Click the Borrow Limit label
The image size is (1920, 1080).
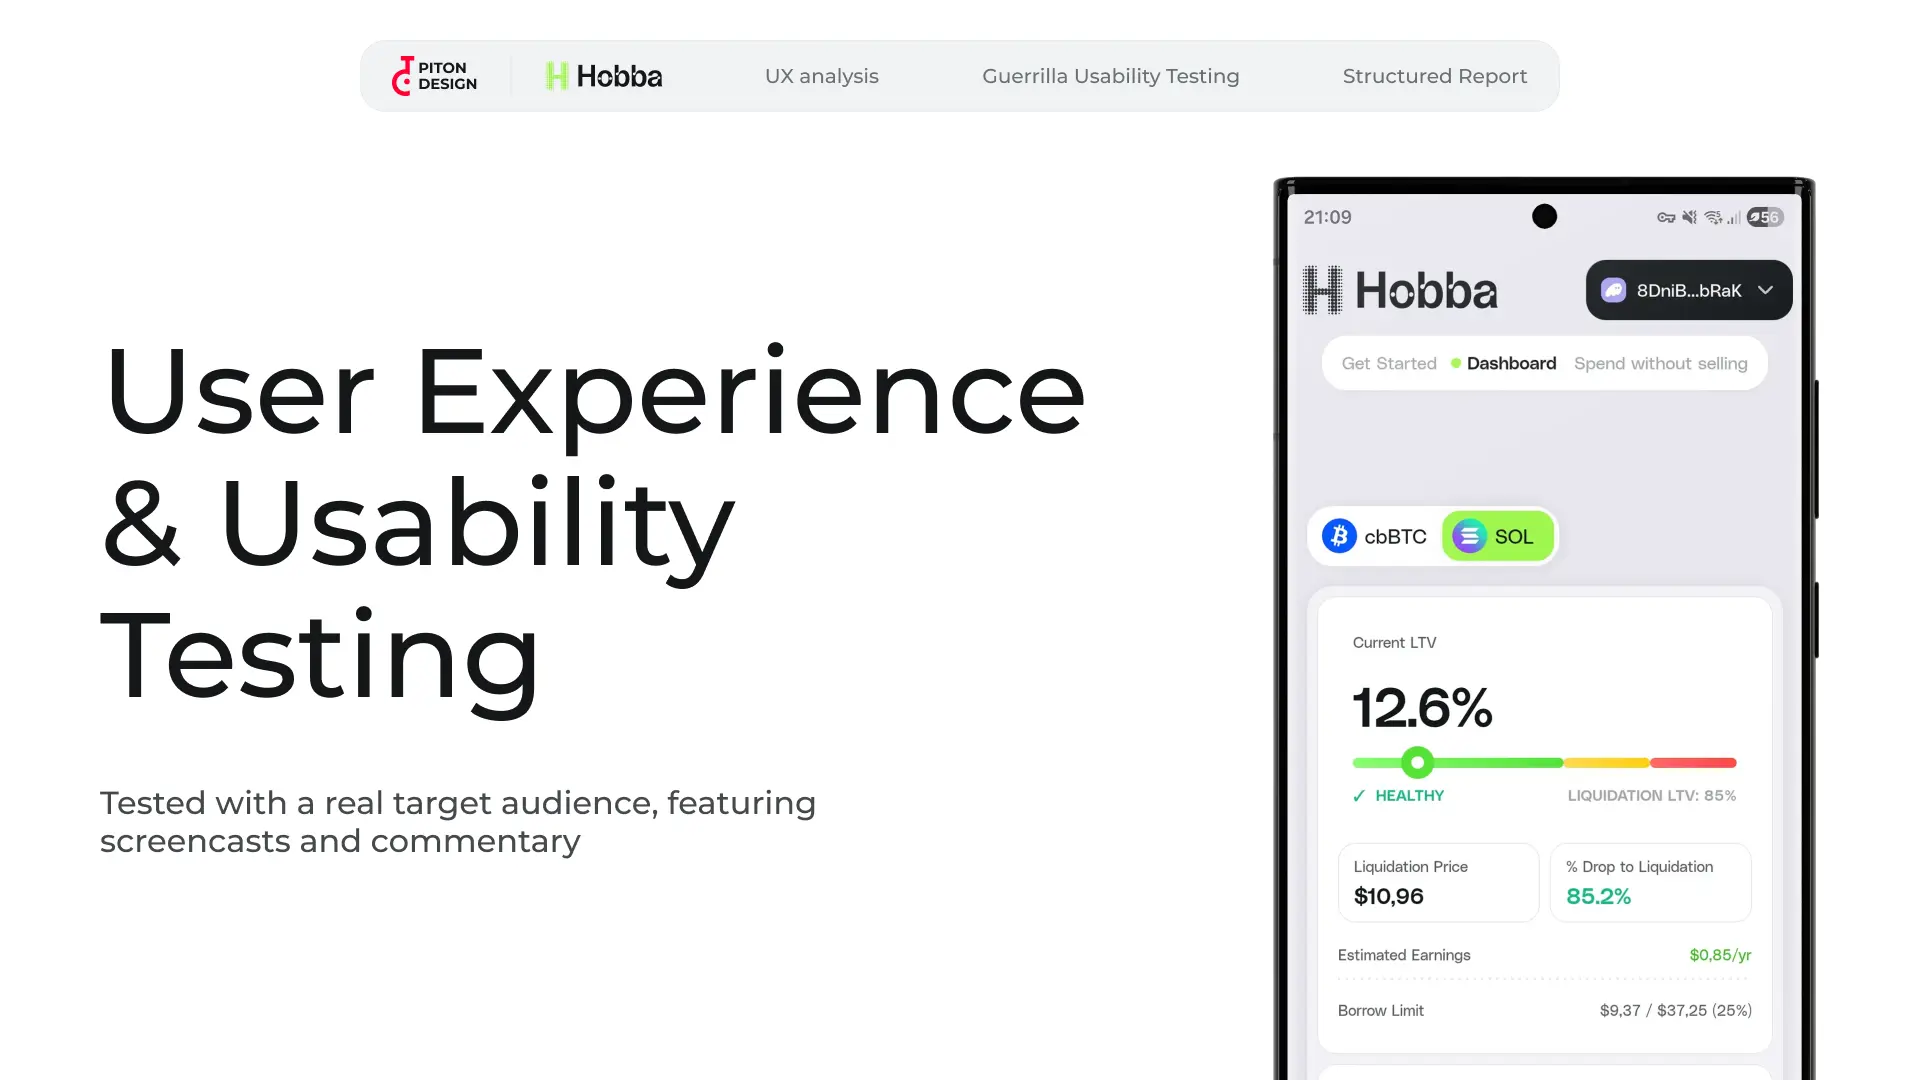click(x=1381, y=1010)
